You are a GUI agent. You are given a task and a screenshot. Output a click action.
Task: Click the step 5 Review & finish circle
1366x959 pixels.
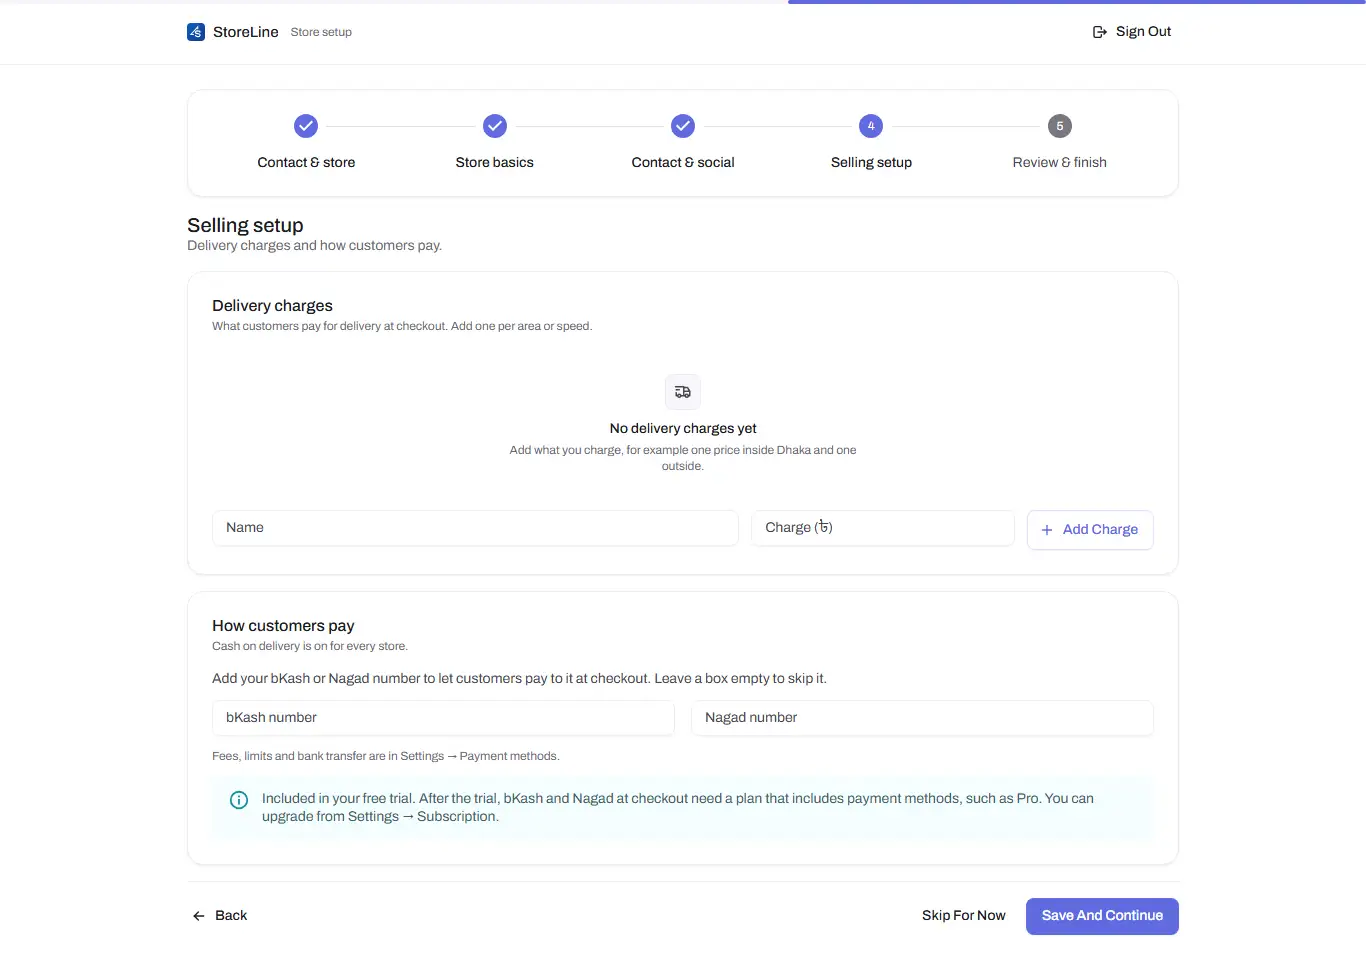click(x=1060, y=126)
